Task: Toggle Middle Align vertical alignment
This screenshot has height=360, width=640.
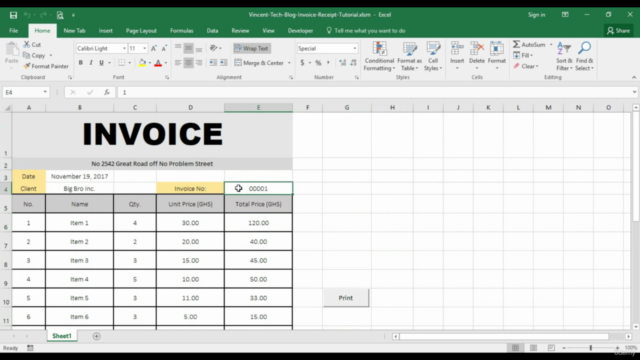Action: click(x=189, y=48)
